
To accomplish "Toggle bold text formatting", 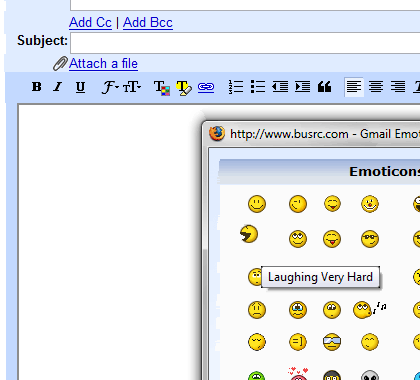I will pyautogui.click(x=37, y=87).
